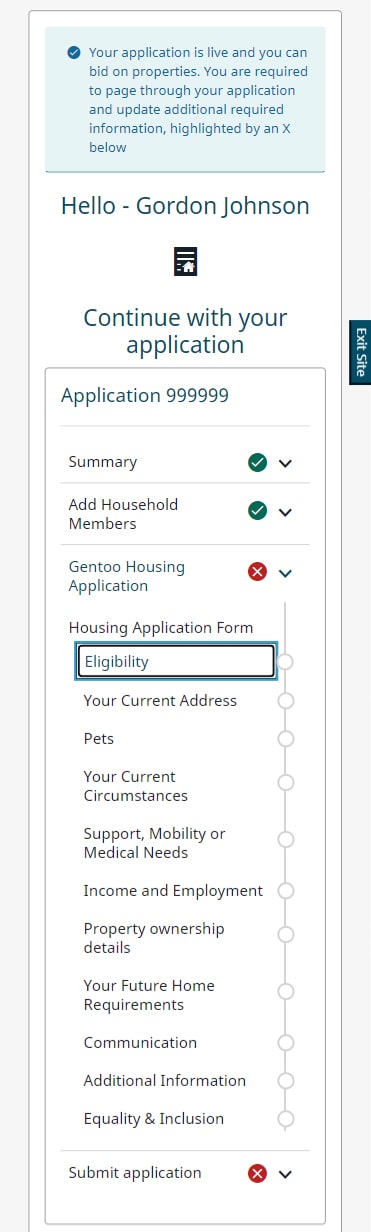This screenshot has height=1232, width=371.
Task: Click the house document icon below greeting
Action: coord(185,260)
